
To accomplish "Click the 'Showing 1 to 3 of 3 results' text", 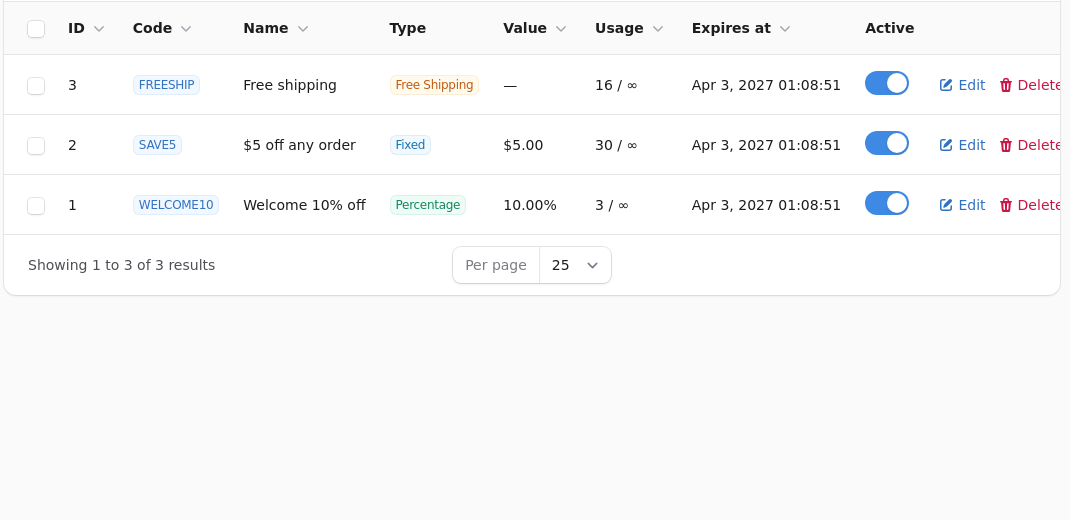I will pos(121,265).
